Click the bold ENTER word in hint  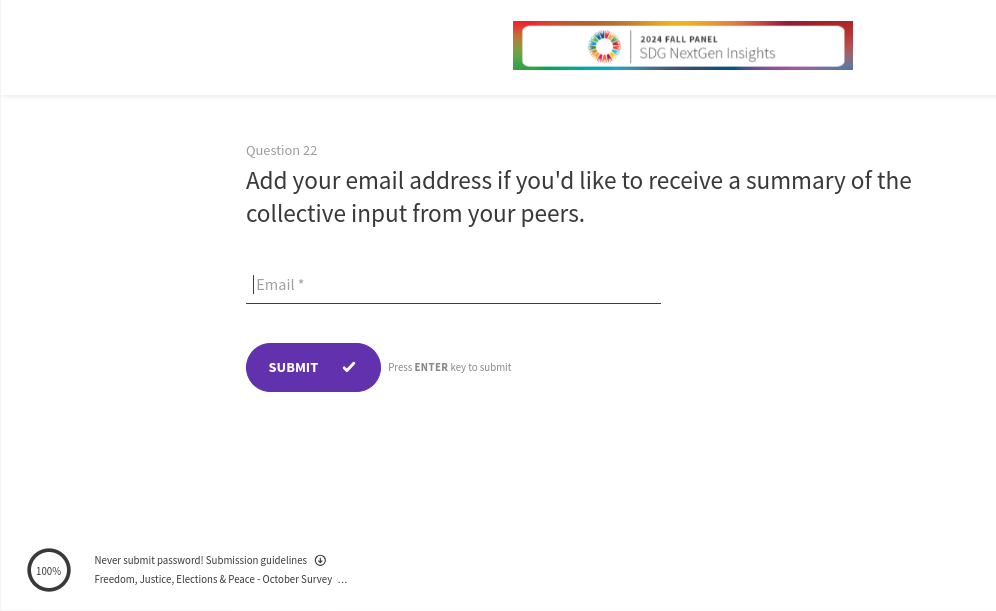pyautogui.click(x=431, y=368)
